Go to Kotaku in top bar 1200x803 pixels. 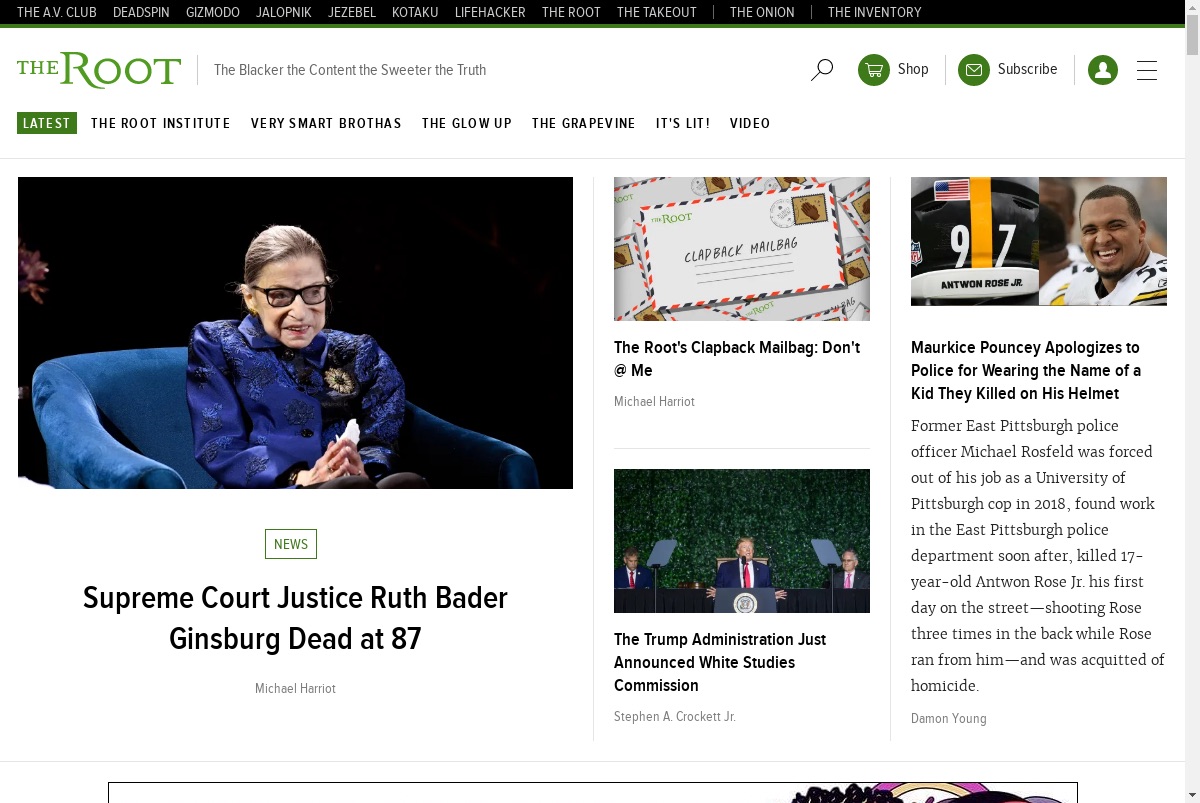point(415,13)
